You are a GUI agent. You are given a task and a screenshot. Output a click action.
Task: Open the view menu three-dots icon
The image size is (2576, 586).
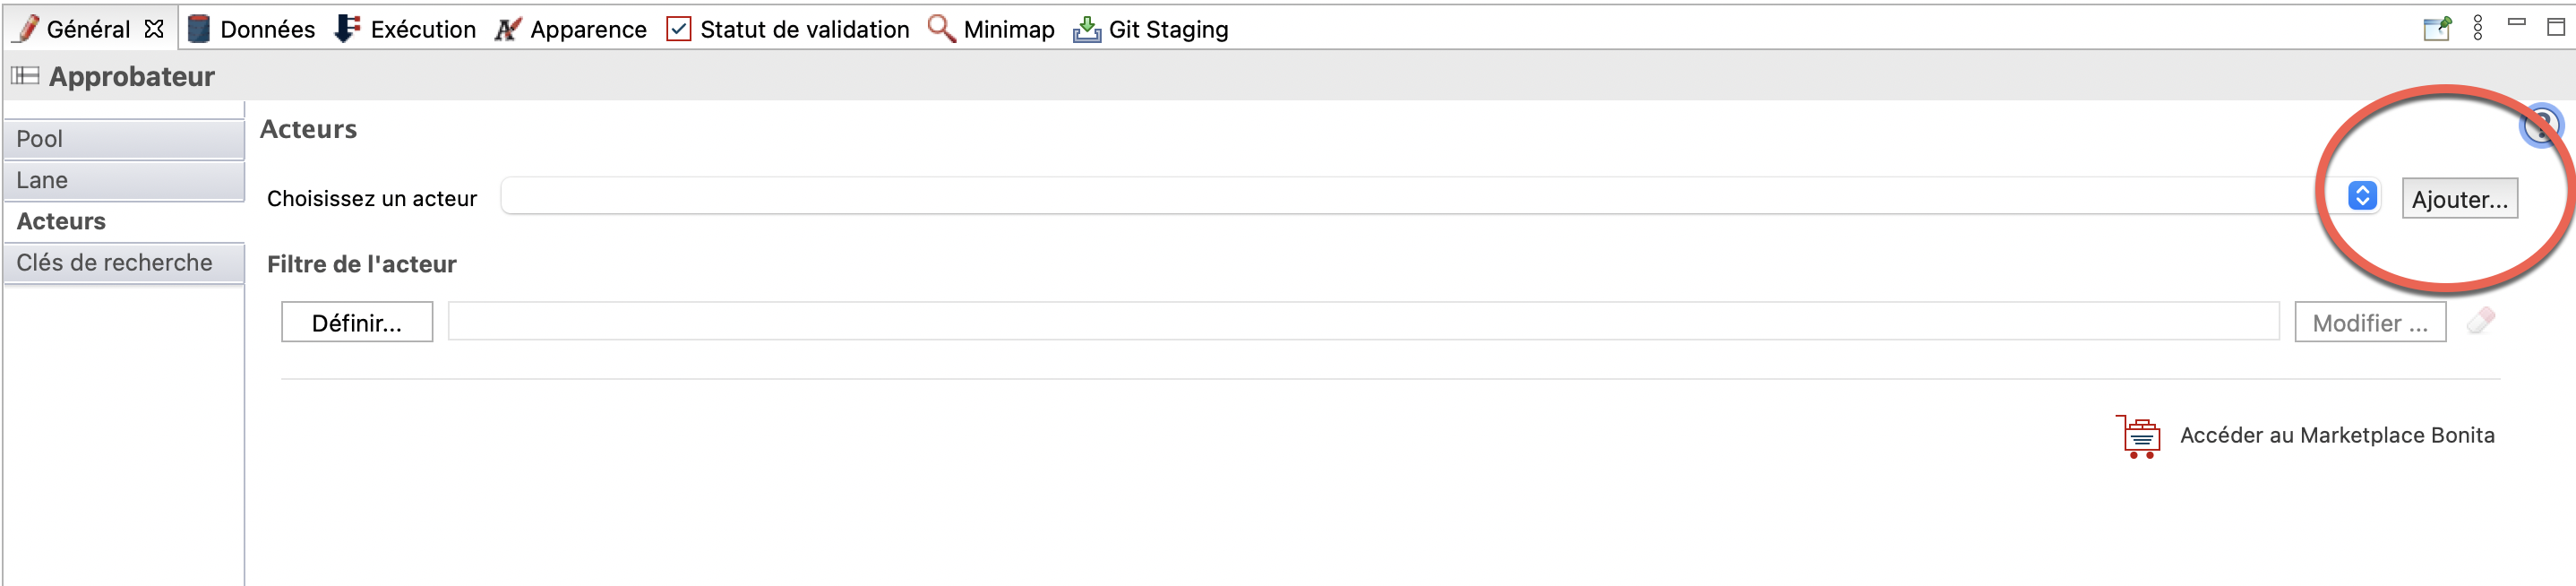pyautogui.click(x=2477, y=28)
